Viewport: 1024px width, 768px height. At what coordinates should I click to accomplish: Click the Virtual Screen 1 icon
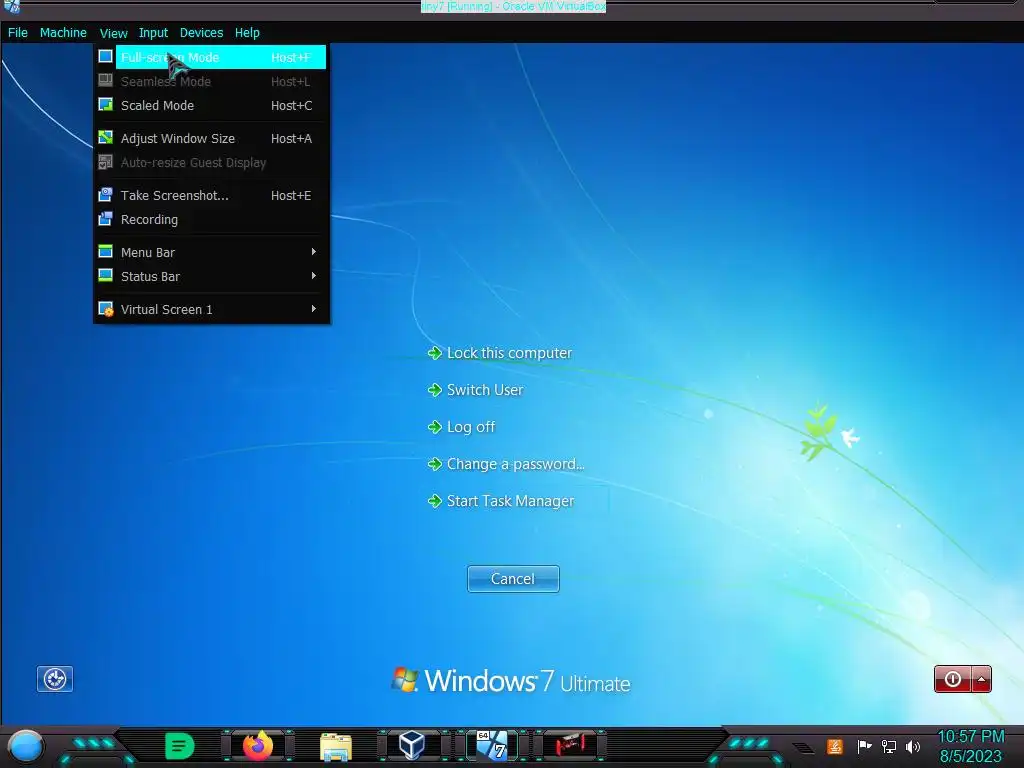[105, 308]
